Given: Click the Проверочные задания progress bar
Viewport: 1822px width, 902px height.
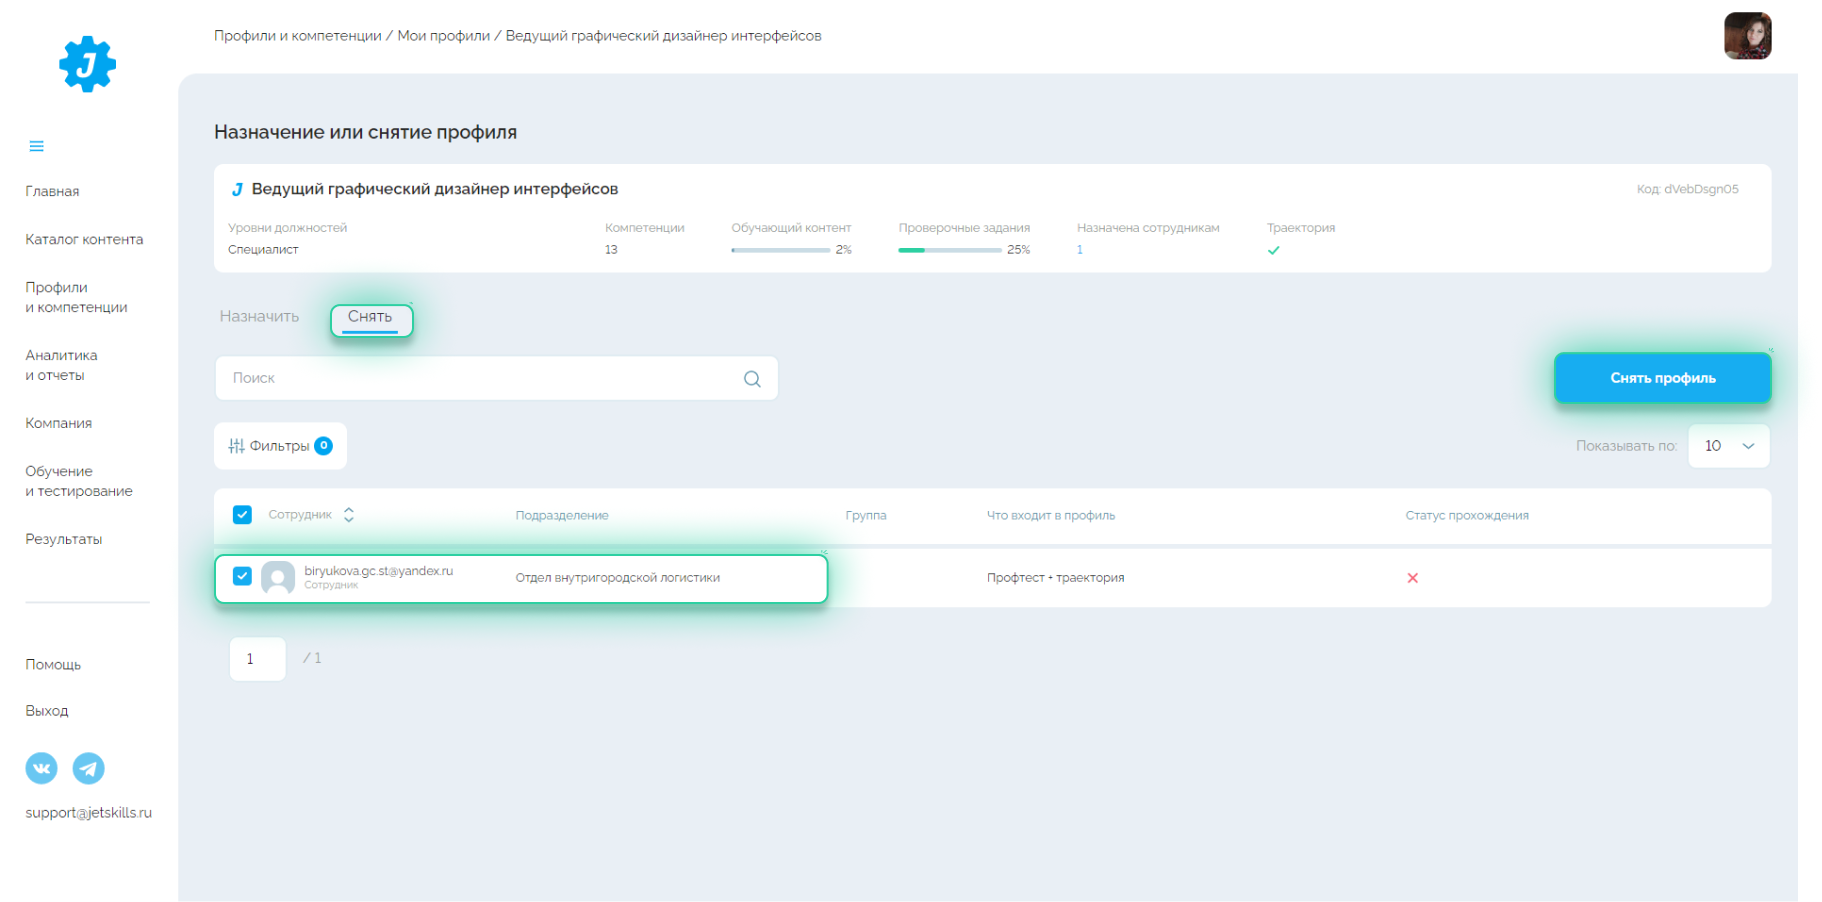Looking at the screenshot, I should [x=949, y=250].
